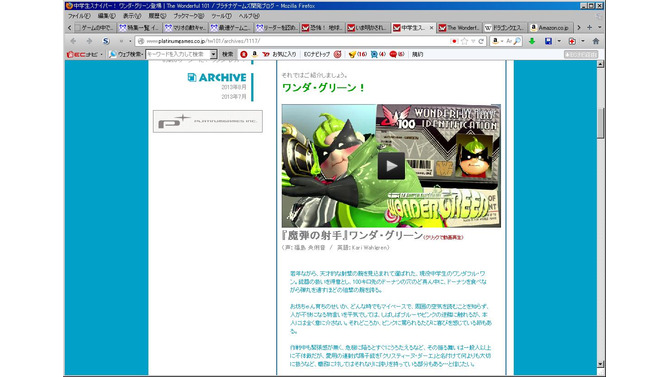Click the ECナビ keyword input field
Screen dimensions: 670x377
pos(178,54)
